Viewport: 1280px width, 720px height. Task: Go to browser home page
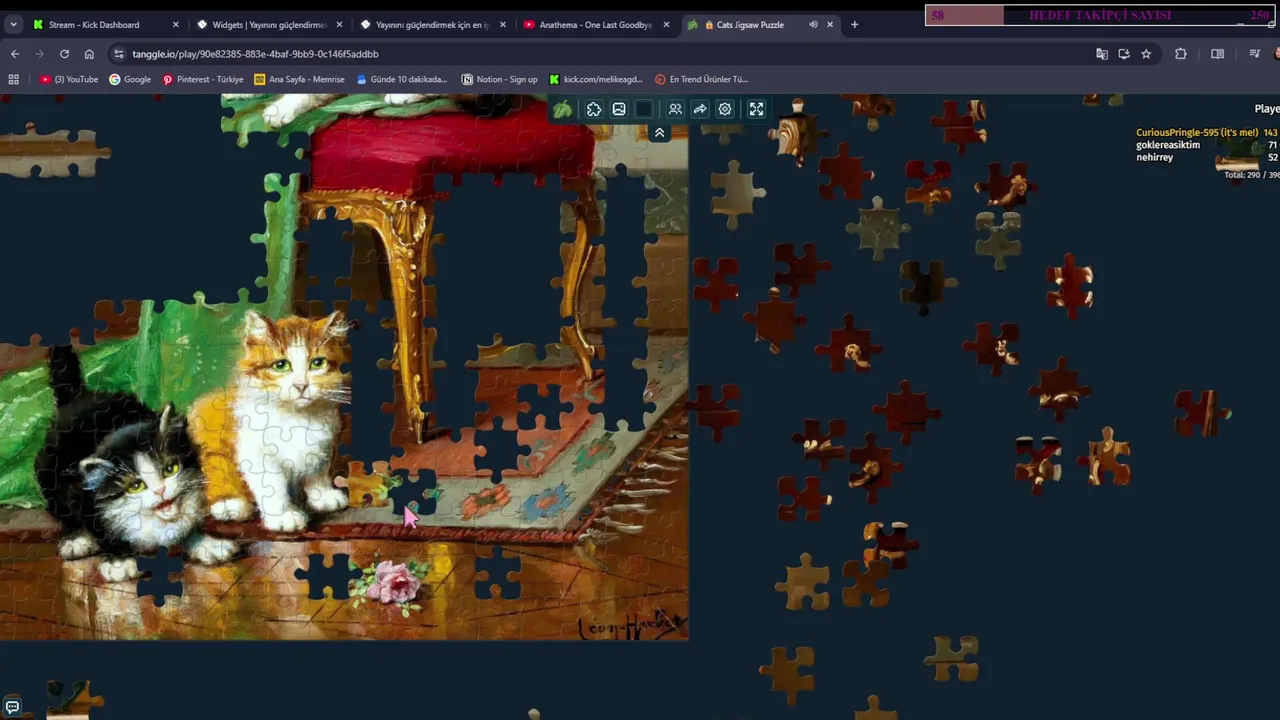tap(89, 54)
